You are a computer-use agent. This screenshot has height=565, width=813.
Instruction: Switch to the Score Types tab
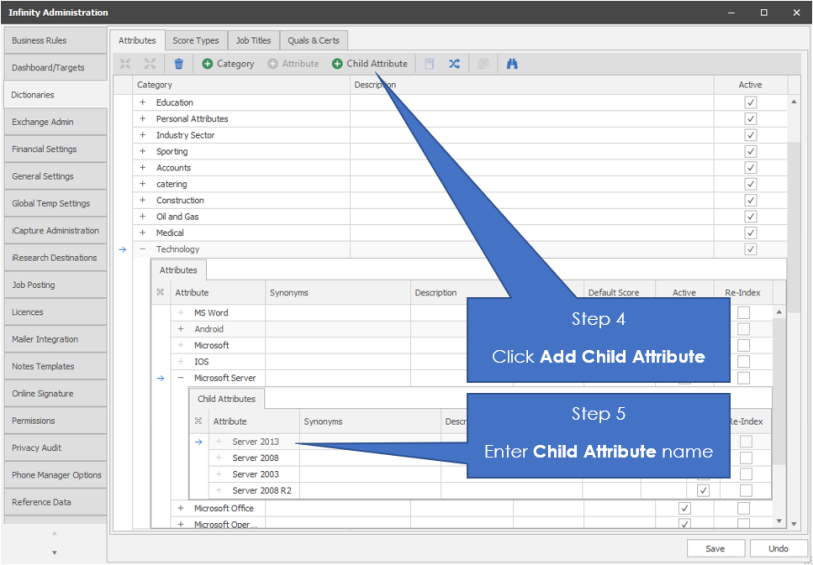(195, 41)
